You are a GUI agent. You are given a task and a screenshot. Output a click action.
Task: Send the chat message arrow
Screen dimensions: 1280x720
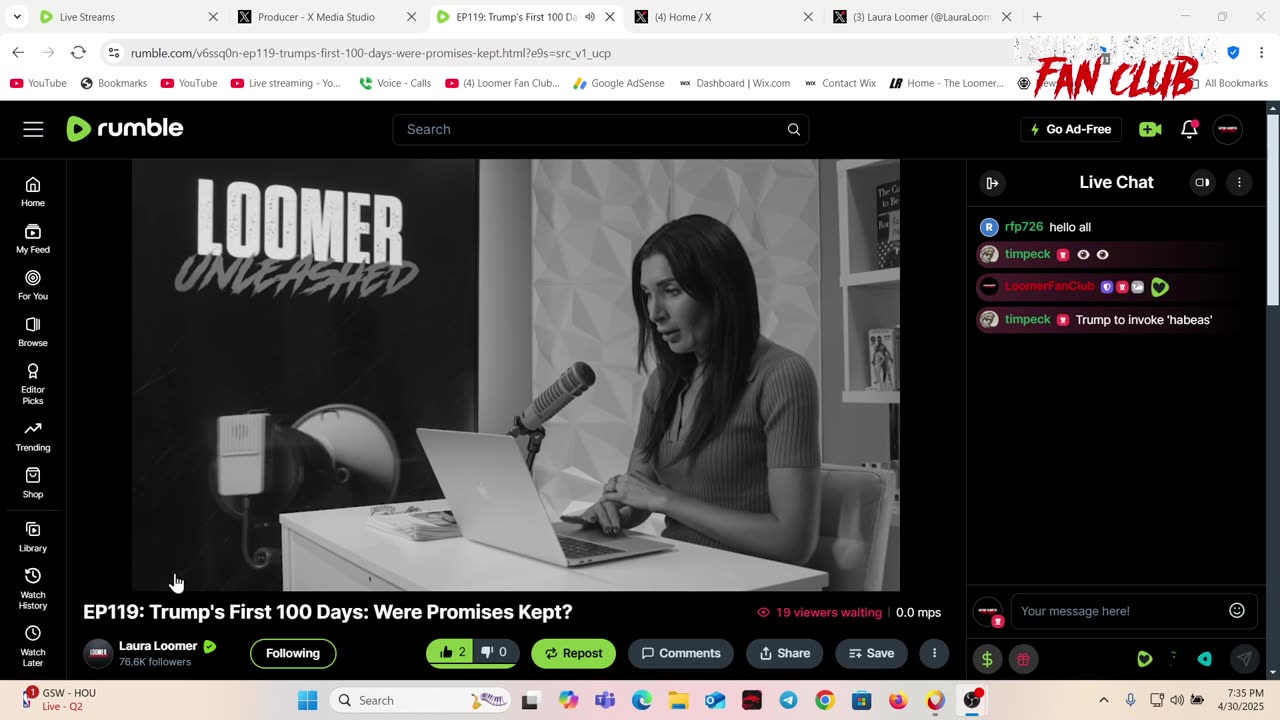point(1244,659)
